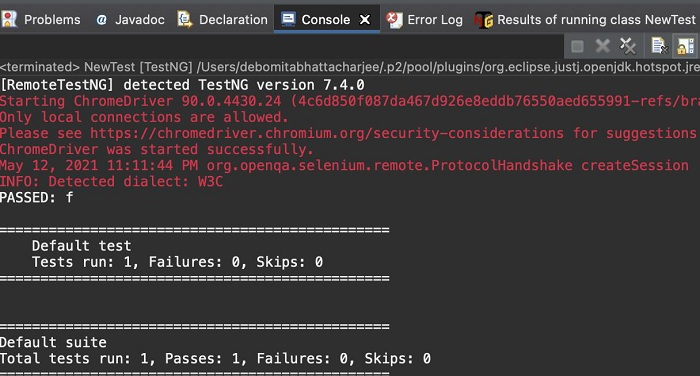This screenshot has width=700, height=376.
Task: Click the PASSED: f output line
Action: point(37,197)
